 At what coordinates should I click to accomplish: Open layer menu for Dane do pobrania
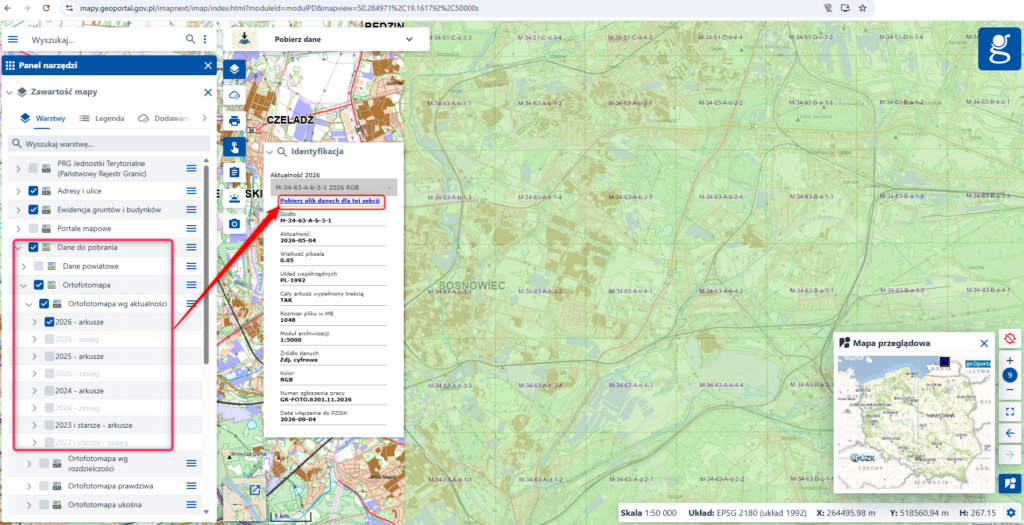[x=191, y=247]
